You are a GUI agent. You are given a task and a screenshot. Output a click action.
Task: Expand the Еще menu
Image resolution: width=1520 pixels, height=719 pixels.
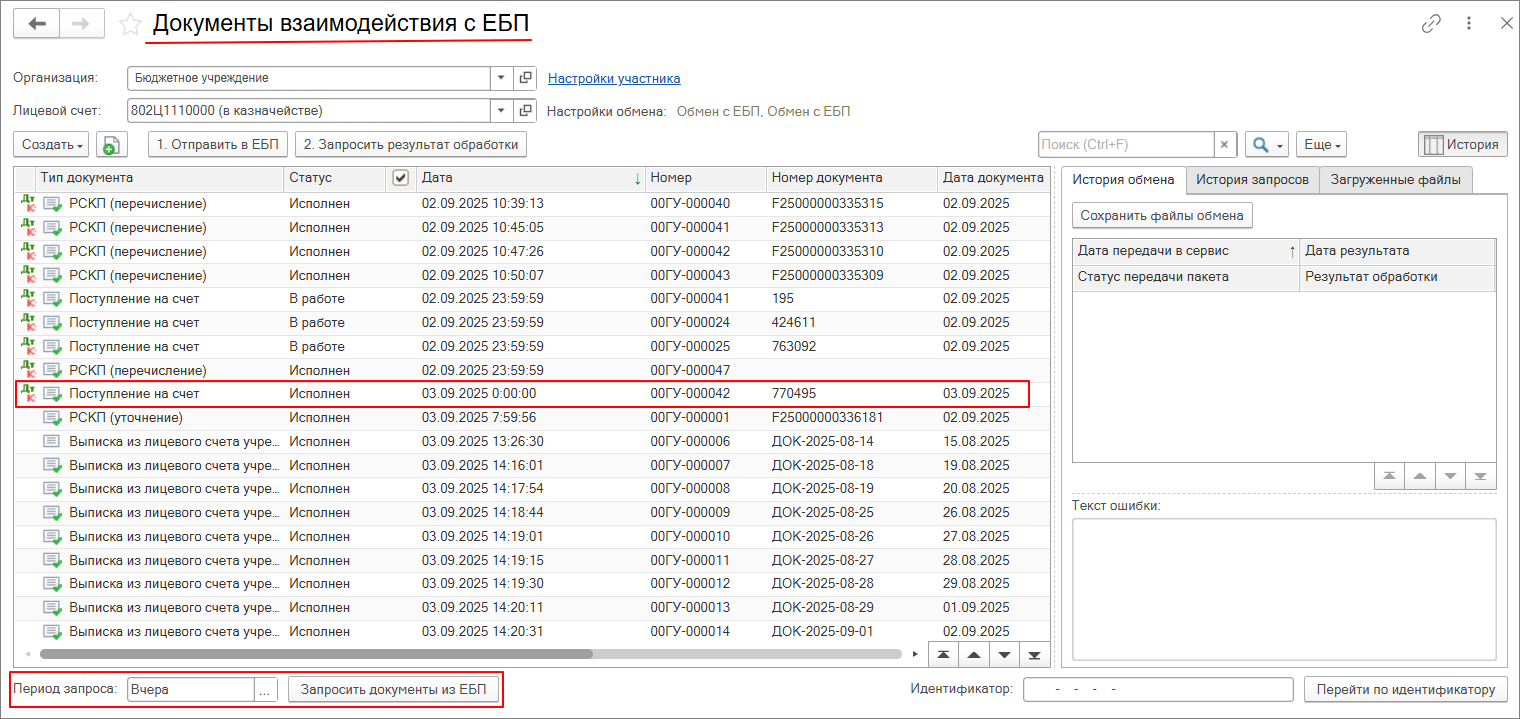(x=1322, y=145)
